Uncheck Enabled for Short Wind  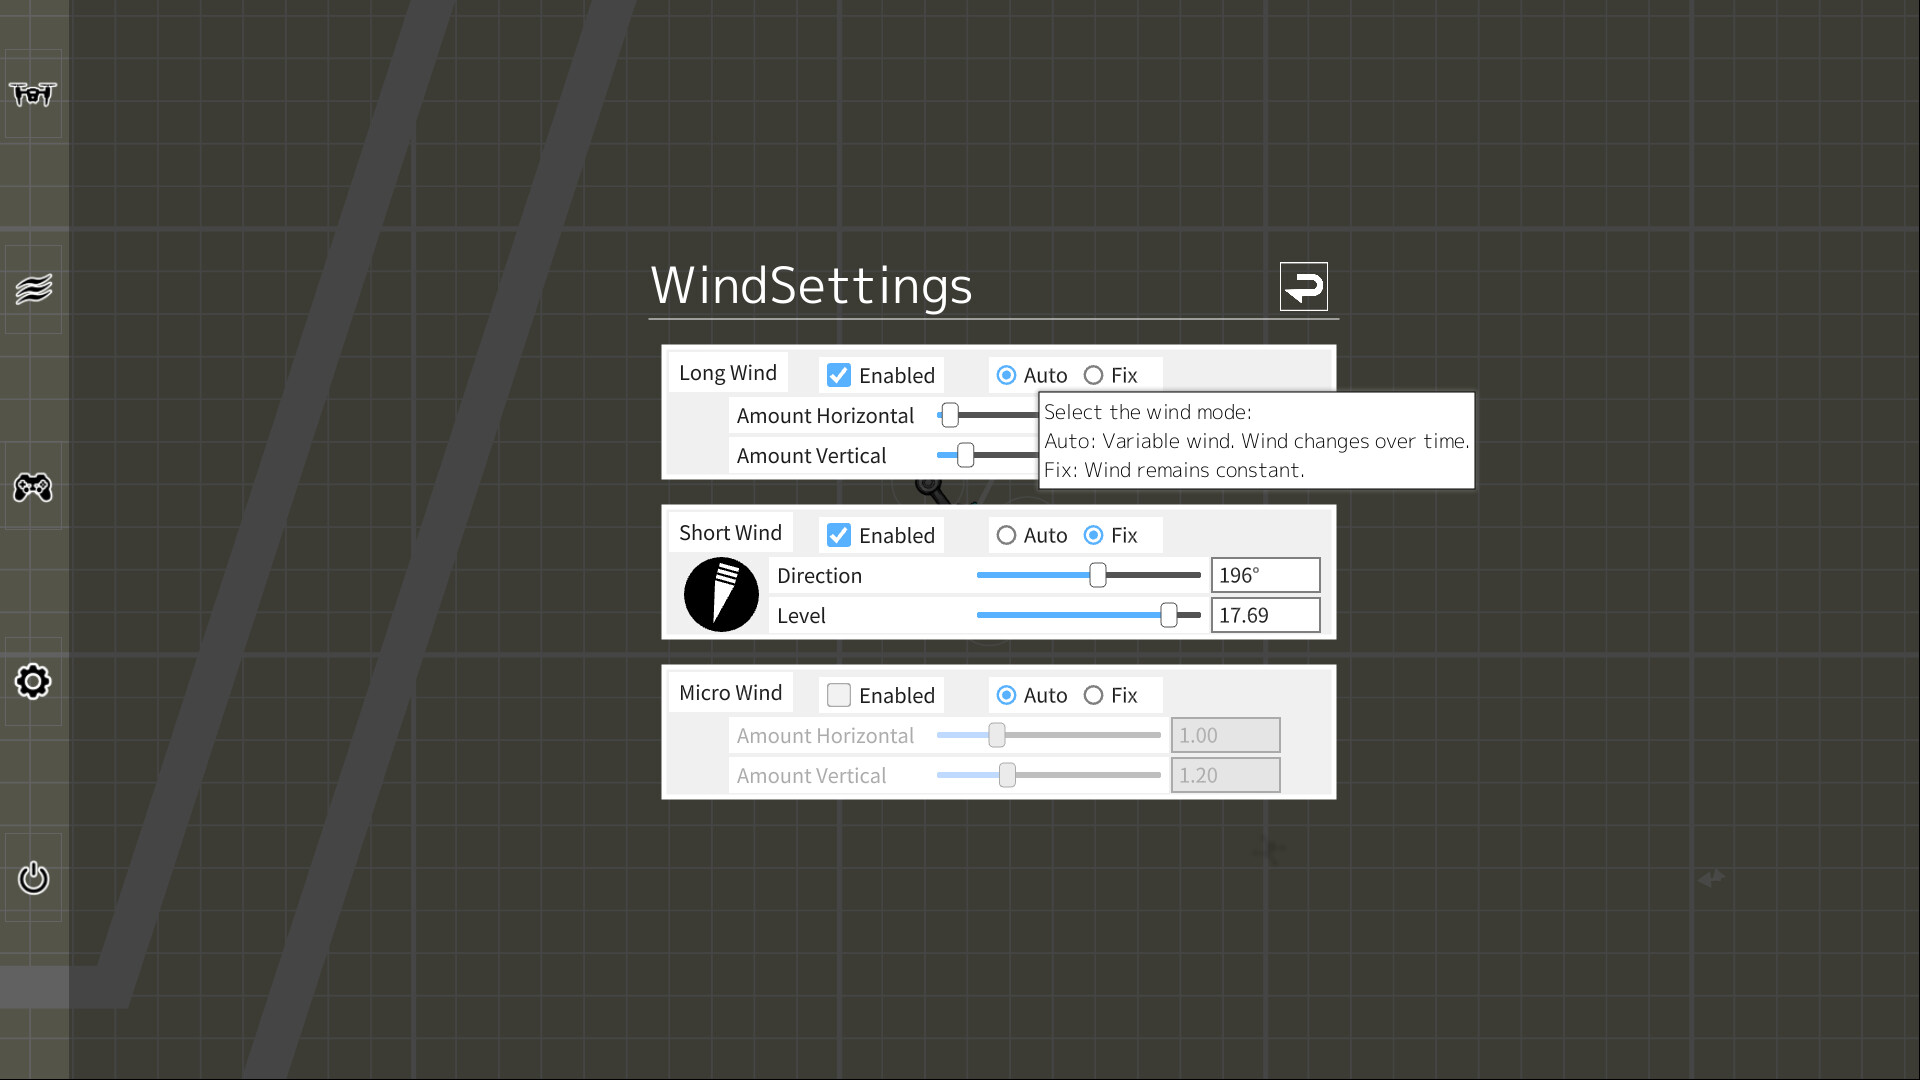pyautogui.click(x=839, y=535)
